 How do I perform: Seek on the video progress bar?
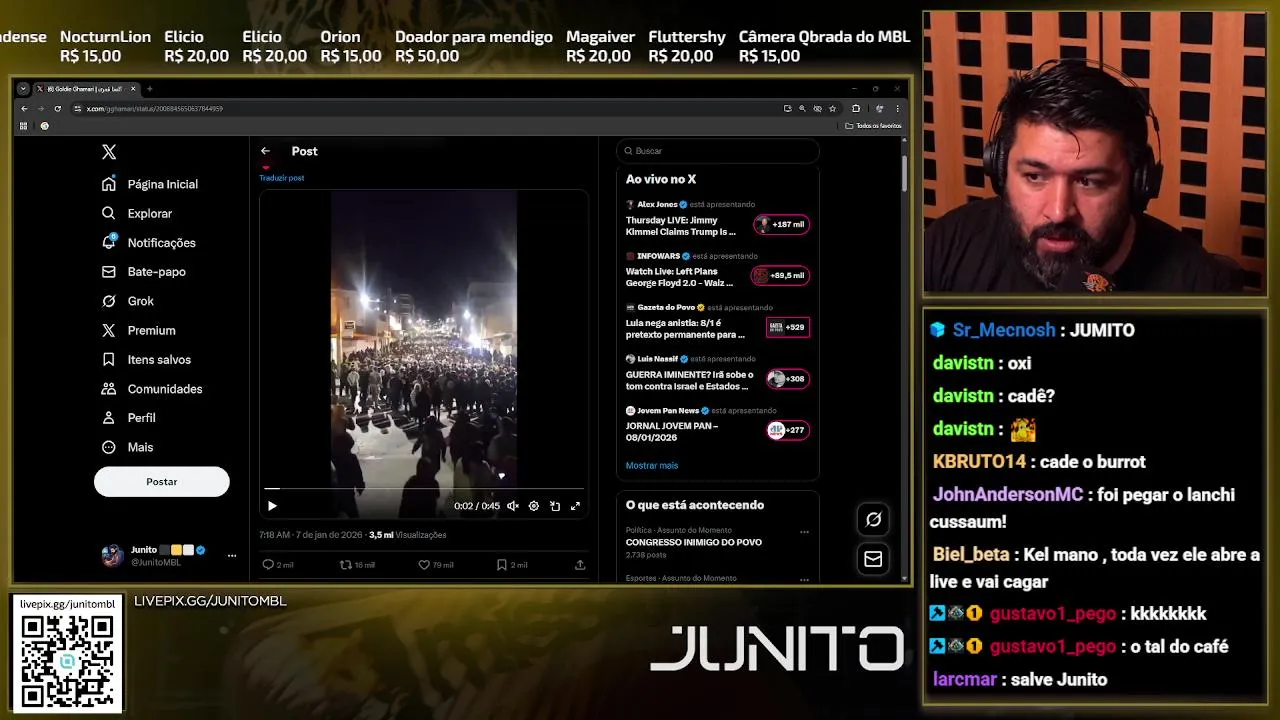coord(424,489)
